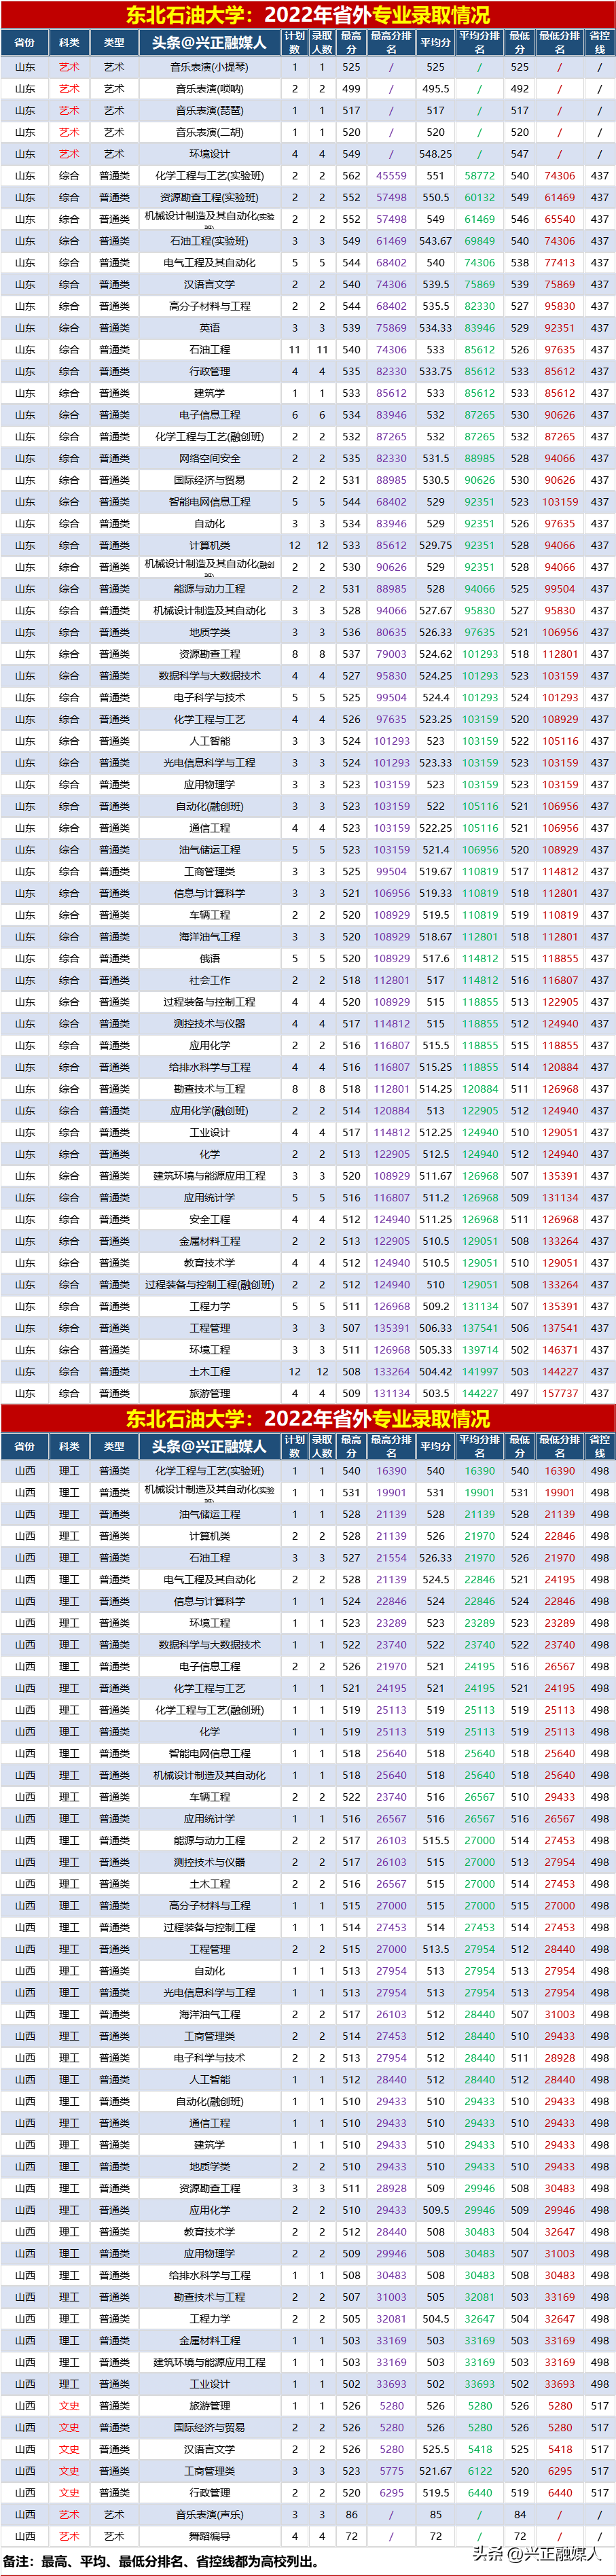Viewport: 616px width, 2576px height.
Task: Select the 备注 footnote text line
Action: pos(161,2561)
